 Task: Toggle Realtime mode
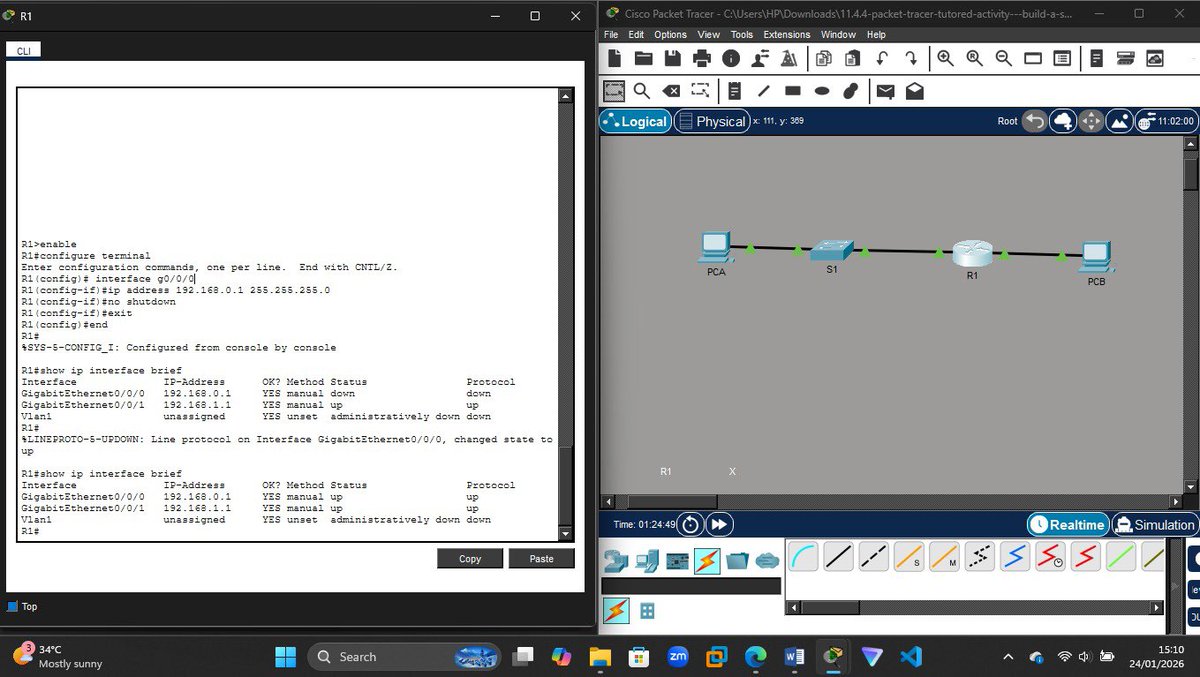point(1067,524)
